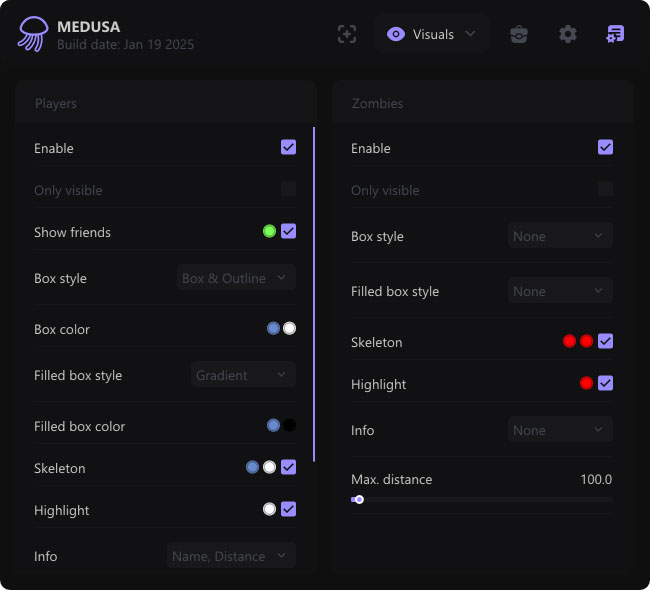Uncheck Show friends checkbox
650x590 pixels.
[x=288, y=232]
